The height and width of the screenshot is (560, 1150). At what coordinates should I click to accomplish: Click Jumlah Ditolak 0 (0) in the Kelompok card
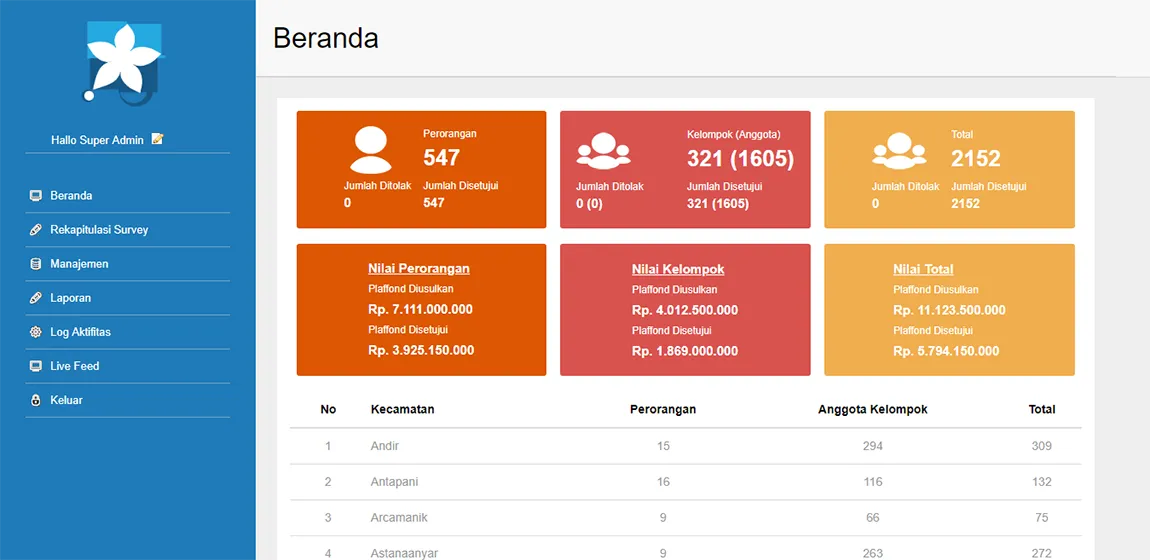(x=589, y=204)
